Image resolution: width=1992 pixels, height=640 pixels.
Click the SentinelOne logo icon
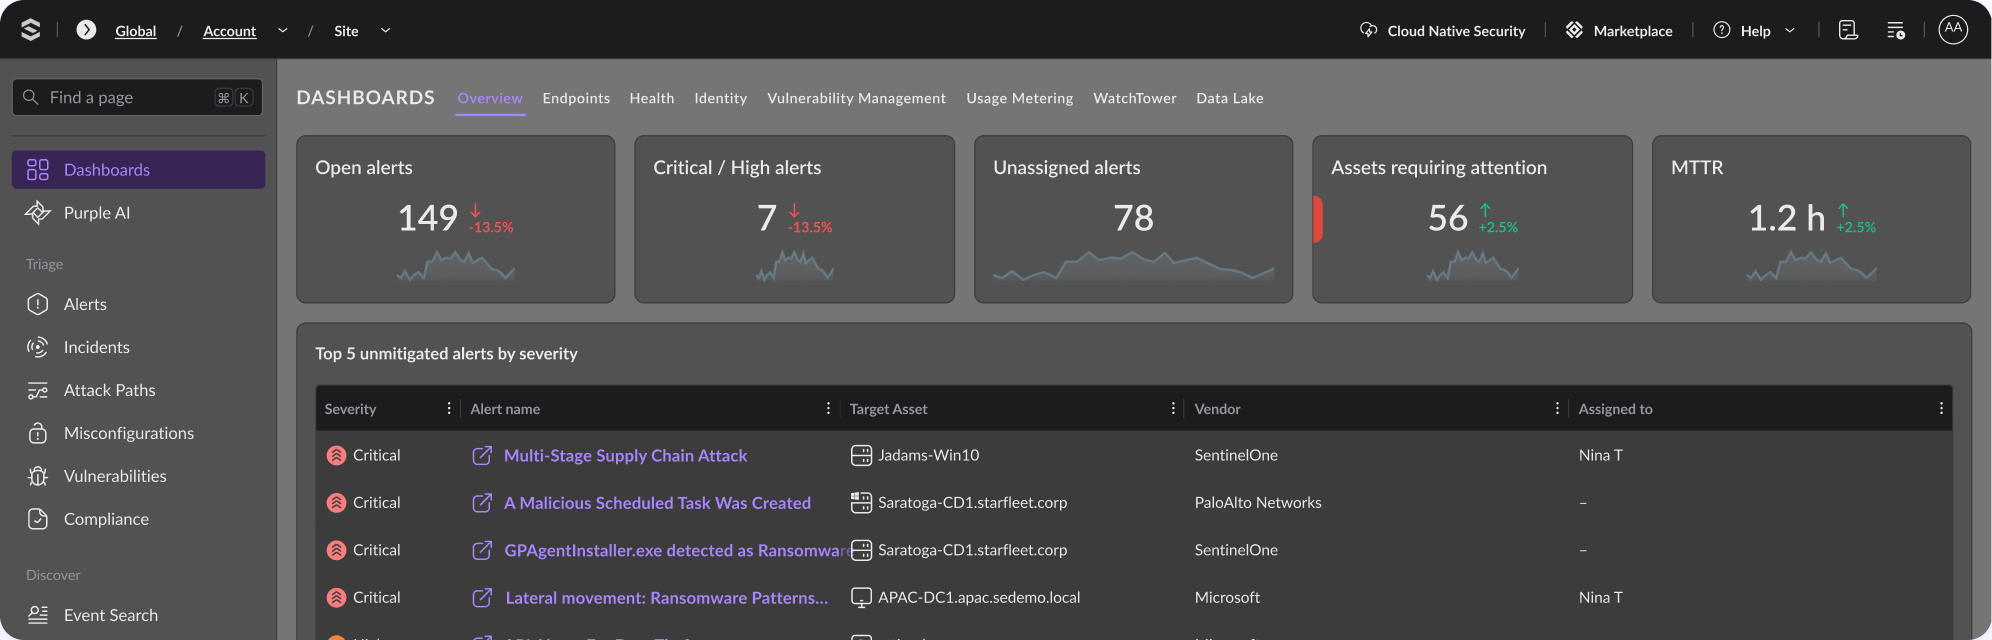tap(31, 30)
